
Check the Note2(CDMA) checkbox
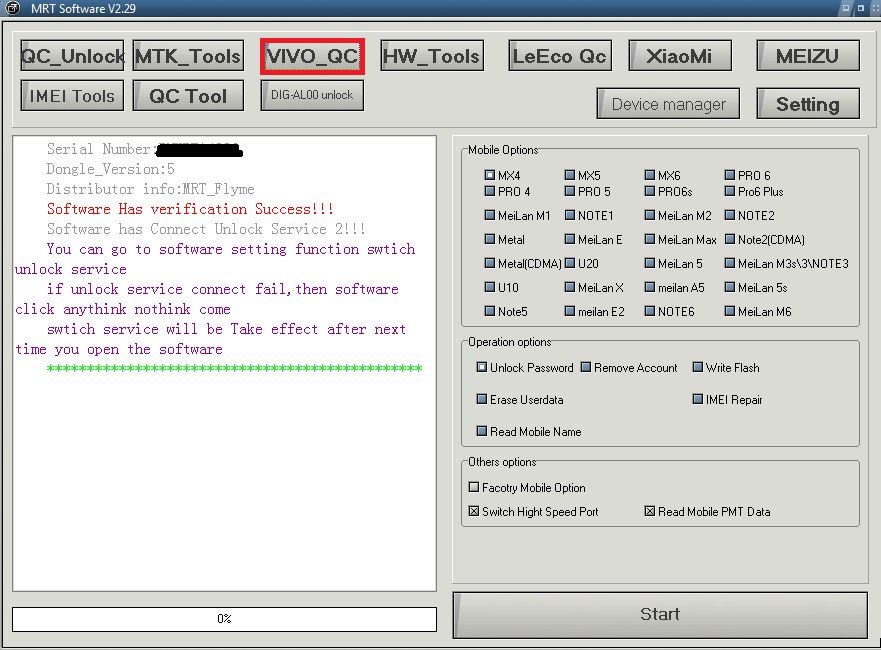pos(730,239)
